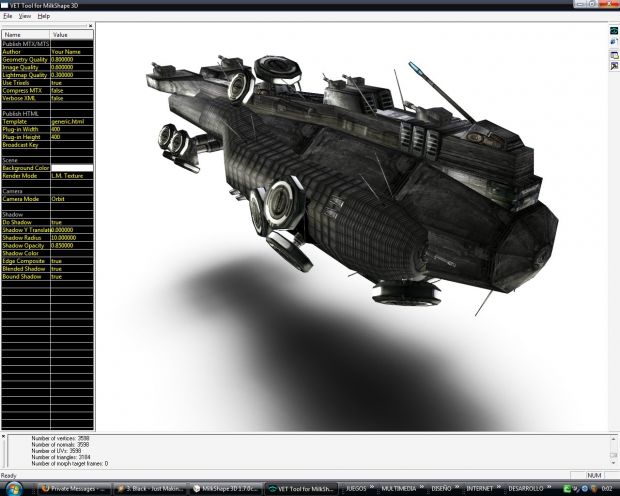The height and width of the screenshot is (496, 620).
Task: Toggle Compress MTX 'false' value
Action: pyautogui.click(x=72, y=91)
